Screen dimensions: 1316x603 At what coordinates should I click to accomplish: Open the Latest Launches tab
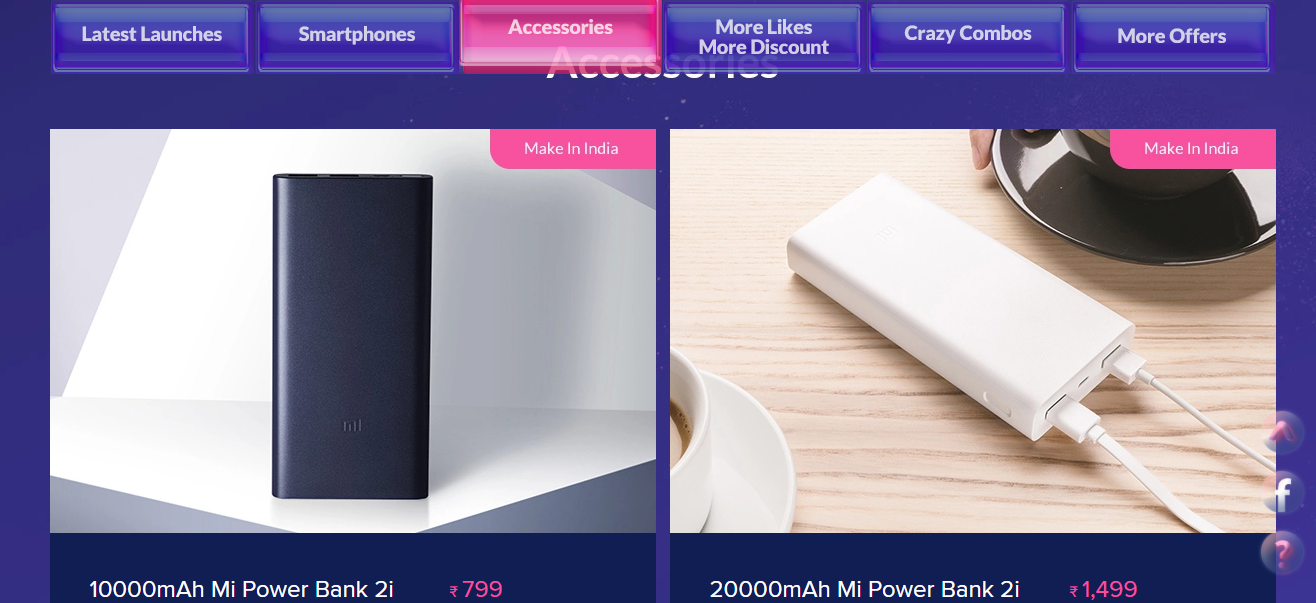(151, 37)
